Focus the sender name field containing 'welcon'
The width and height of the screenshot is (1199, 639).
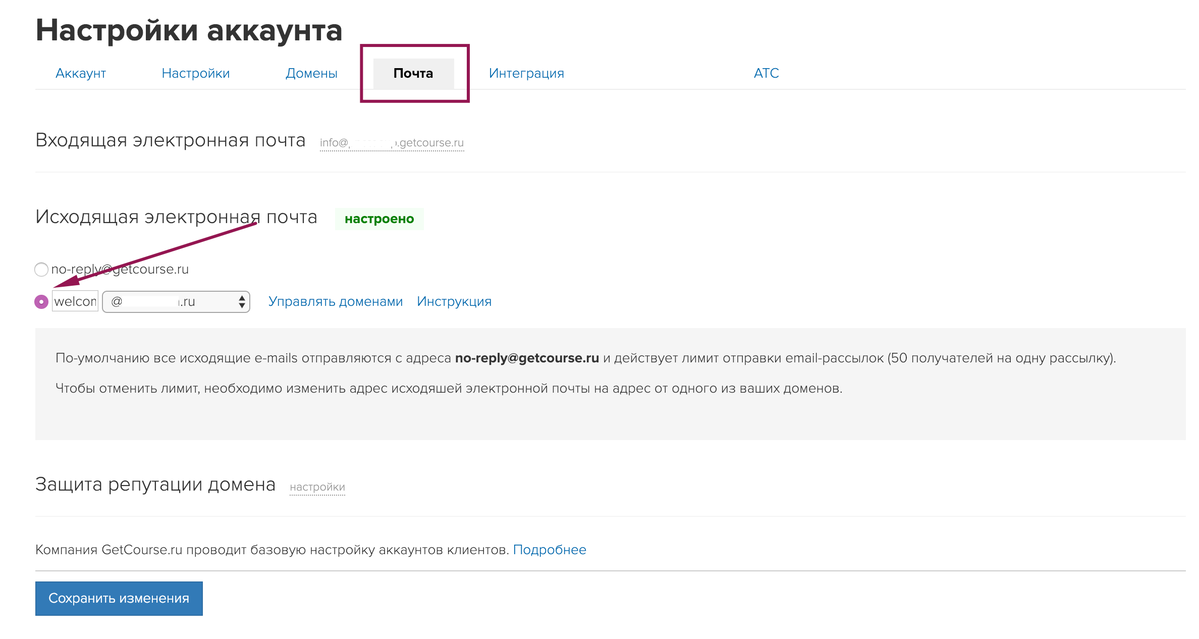coord(75,302)
